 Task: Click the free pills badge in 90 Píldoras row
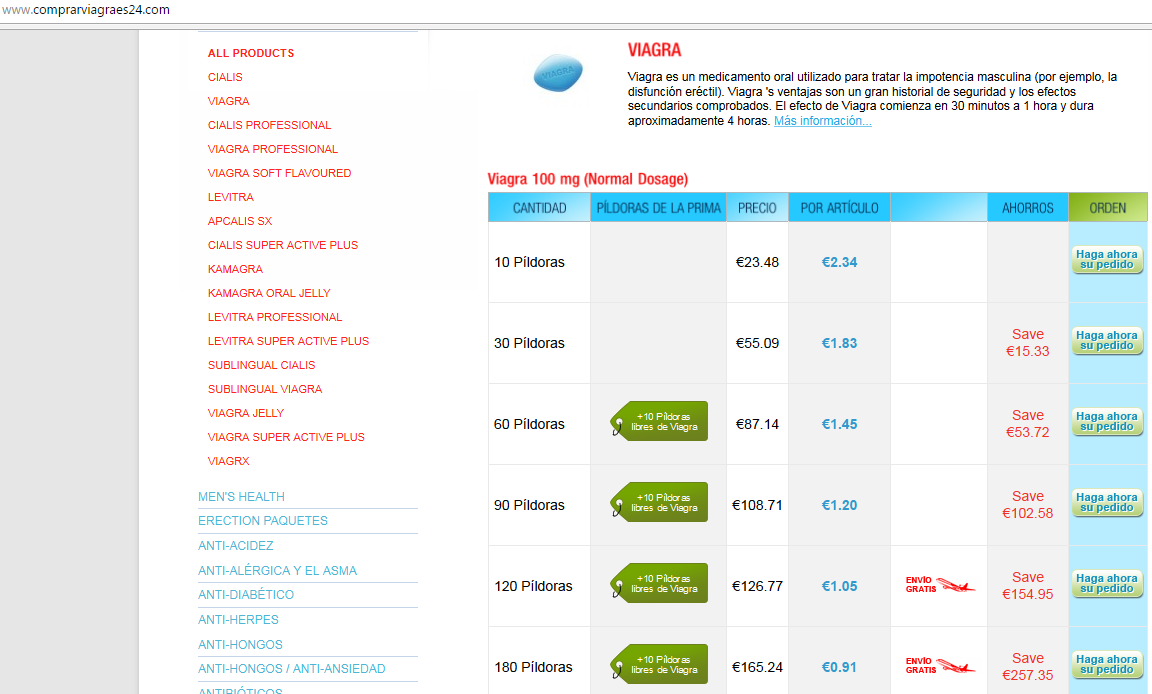[659, 502]
